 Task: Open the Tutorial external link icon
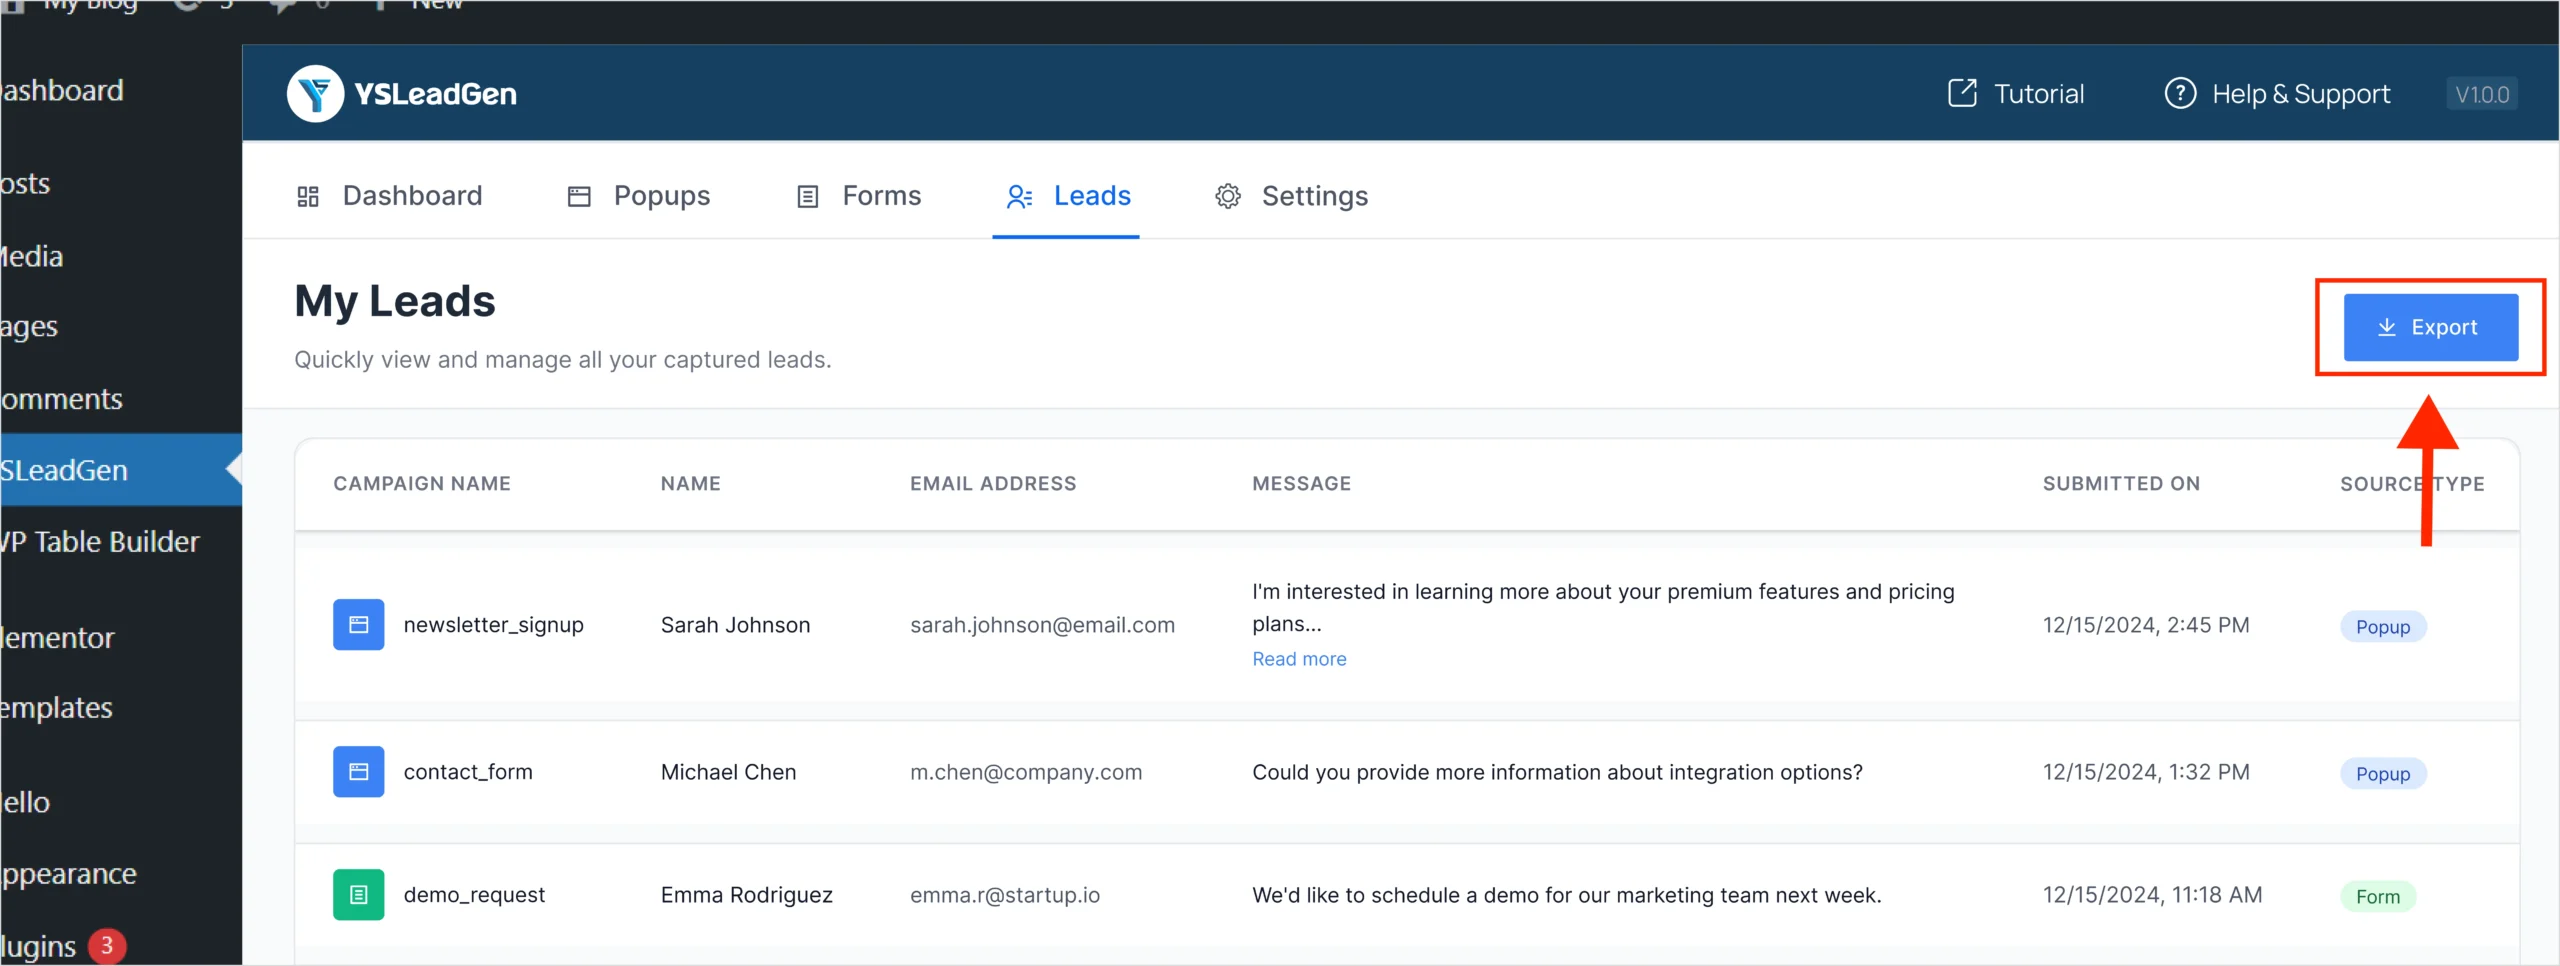pos(1962,94)
